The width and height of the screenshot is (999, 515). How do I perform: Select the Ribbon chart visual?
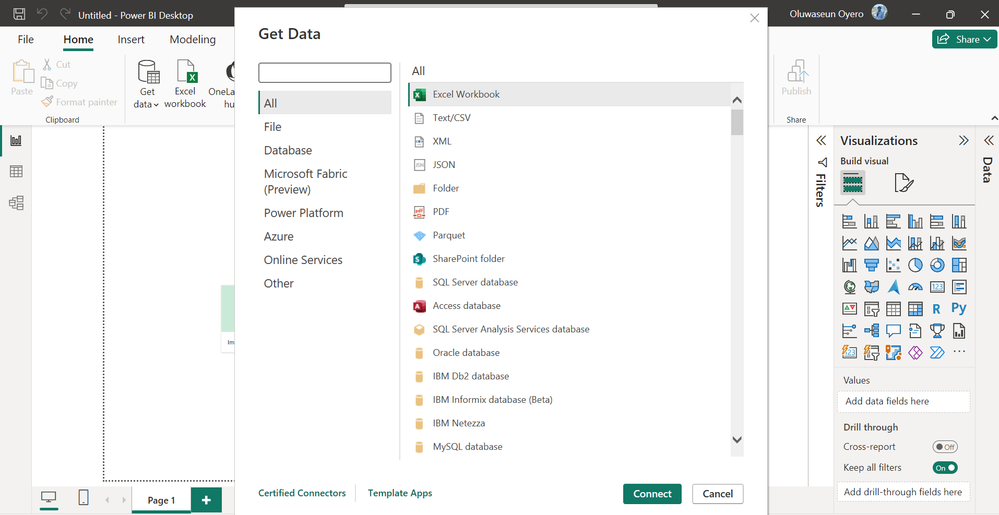pyautogui.click(x=959, y=243)
